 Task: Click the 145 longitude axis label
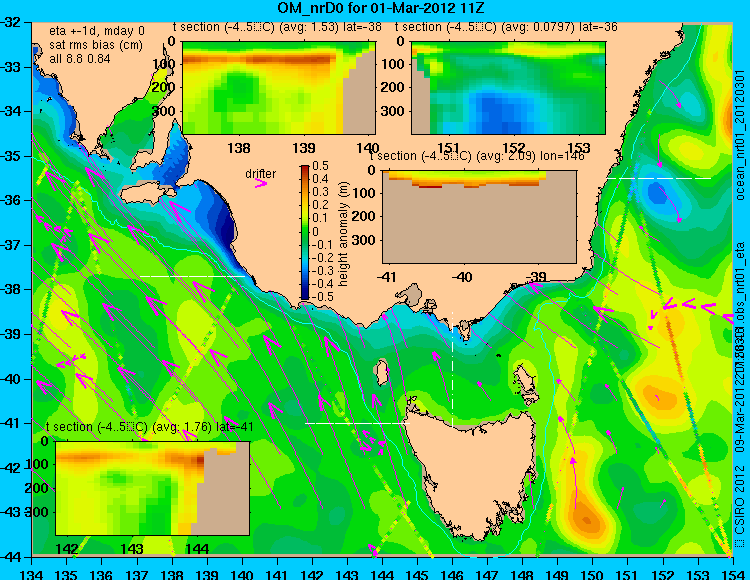point(417,574)
